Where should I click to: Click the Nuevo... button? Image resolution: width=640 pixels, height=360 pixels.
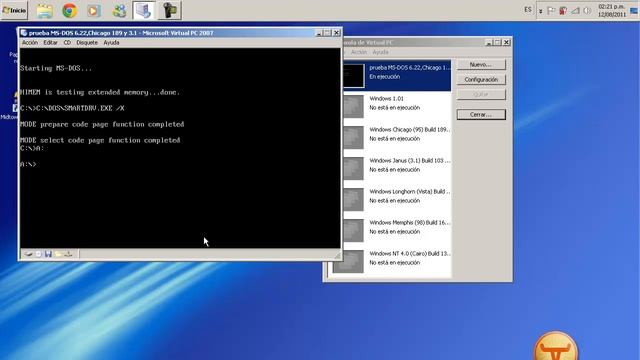coord(481,64)
